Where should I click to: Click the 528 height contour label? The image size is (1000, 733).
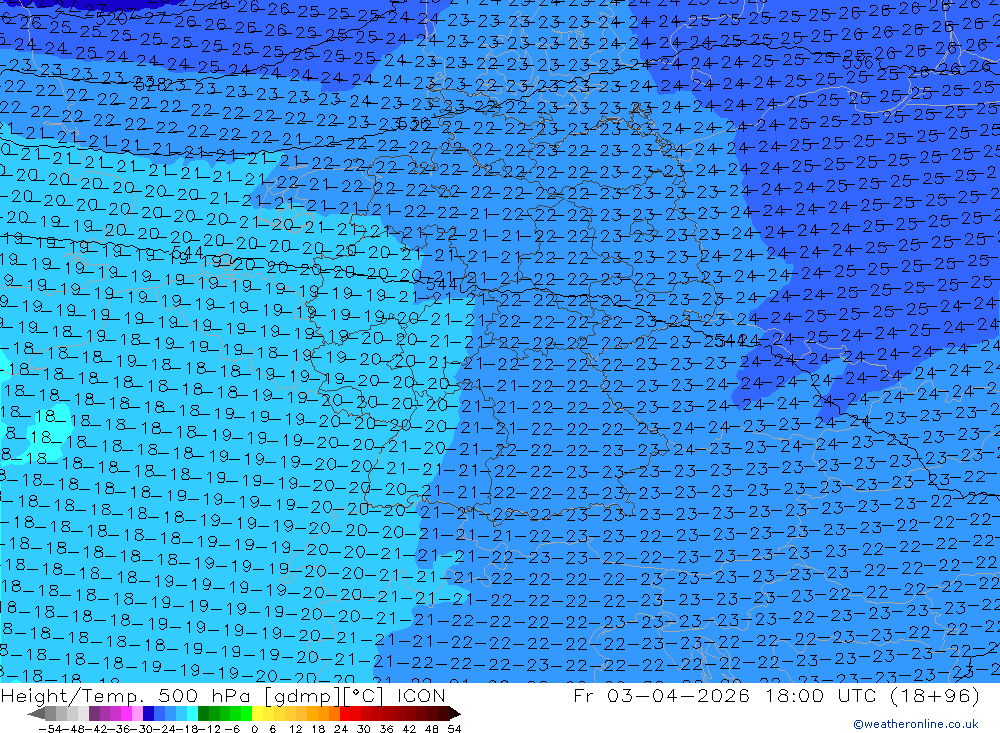pyautogui.click(x=151, y=84)
